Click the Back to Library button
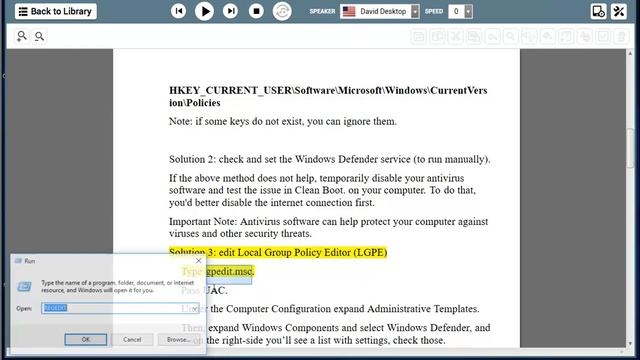The width and height of the screenshot is (640, 360). (x=56, y=11)
